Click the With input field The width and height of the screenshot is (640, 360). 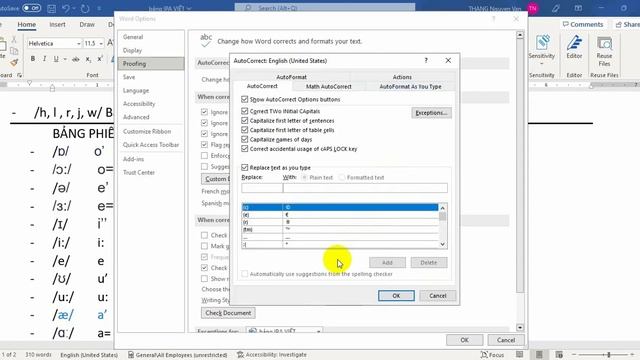point(365,188)
